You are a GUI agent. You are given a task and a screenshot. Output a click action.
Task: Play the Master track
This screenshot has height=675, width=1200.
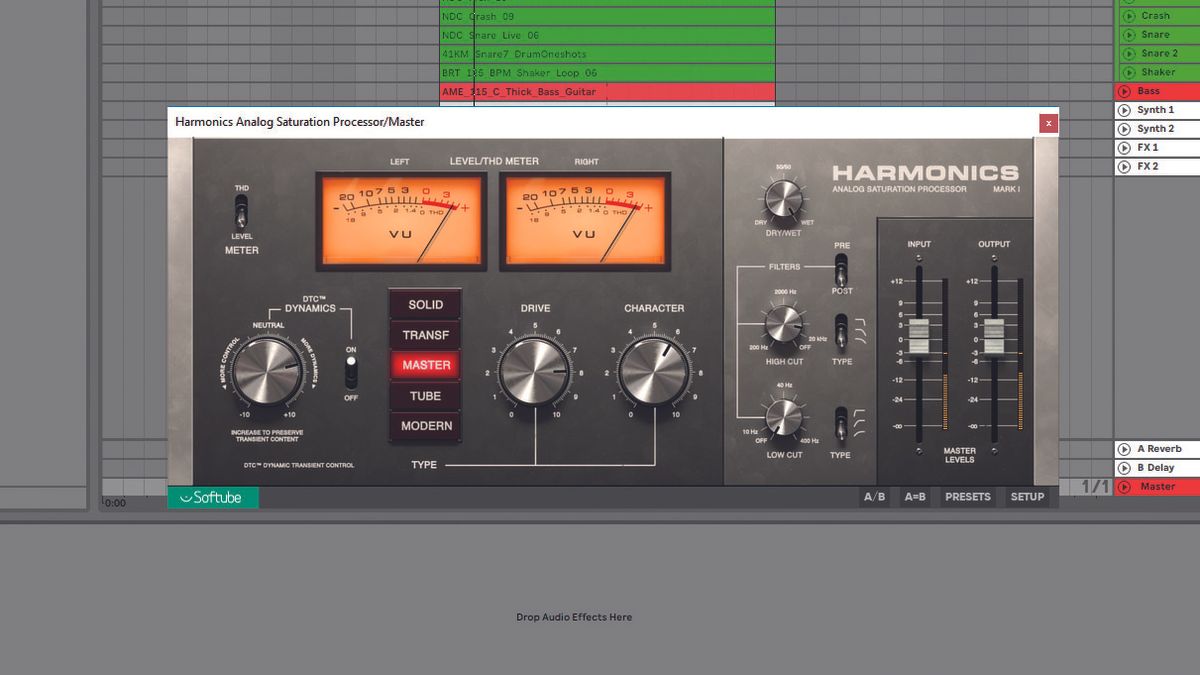(1124, 487)
